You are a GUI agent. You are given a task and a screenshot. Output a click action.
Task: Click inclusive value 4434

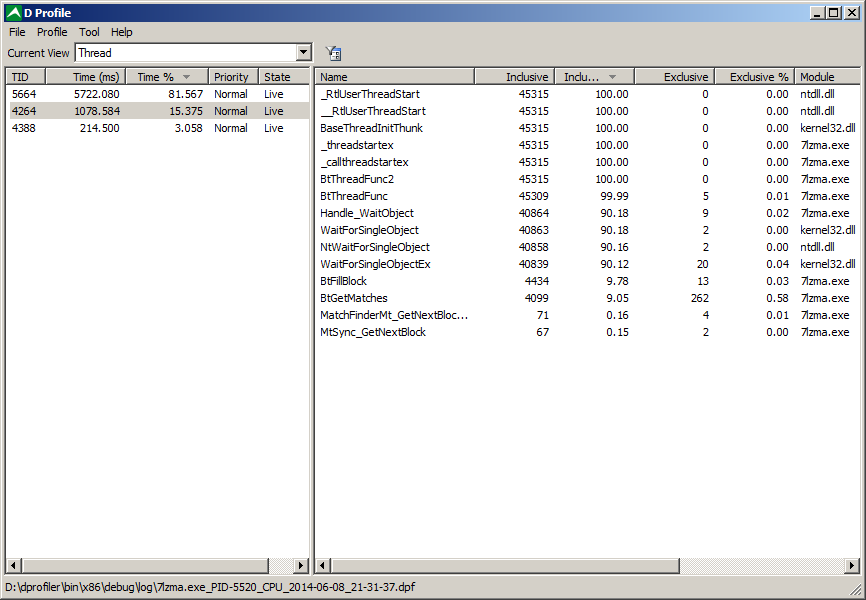click(536, 281)
